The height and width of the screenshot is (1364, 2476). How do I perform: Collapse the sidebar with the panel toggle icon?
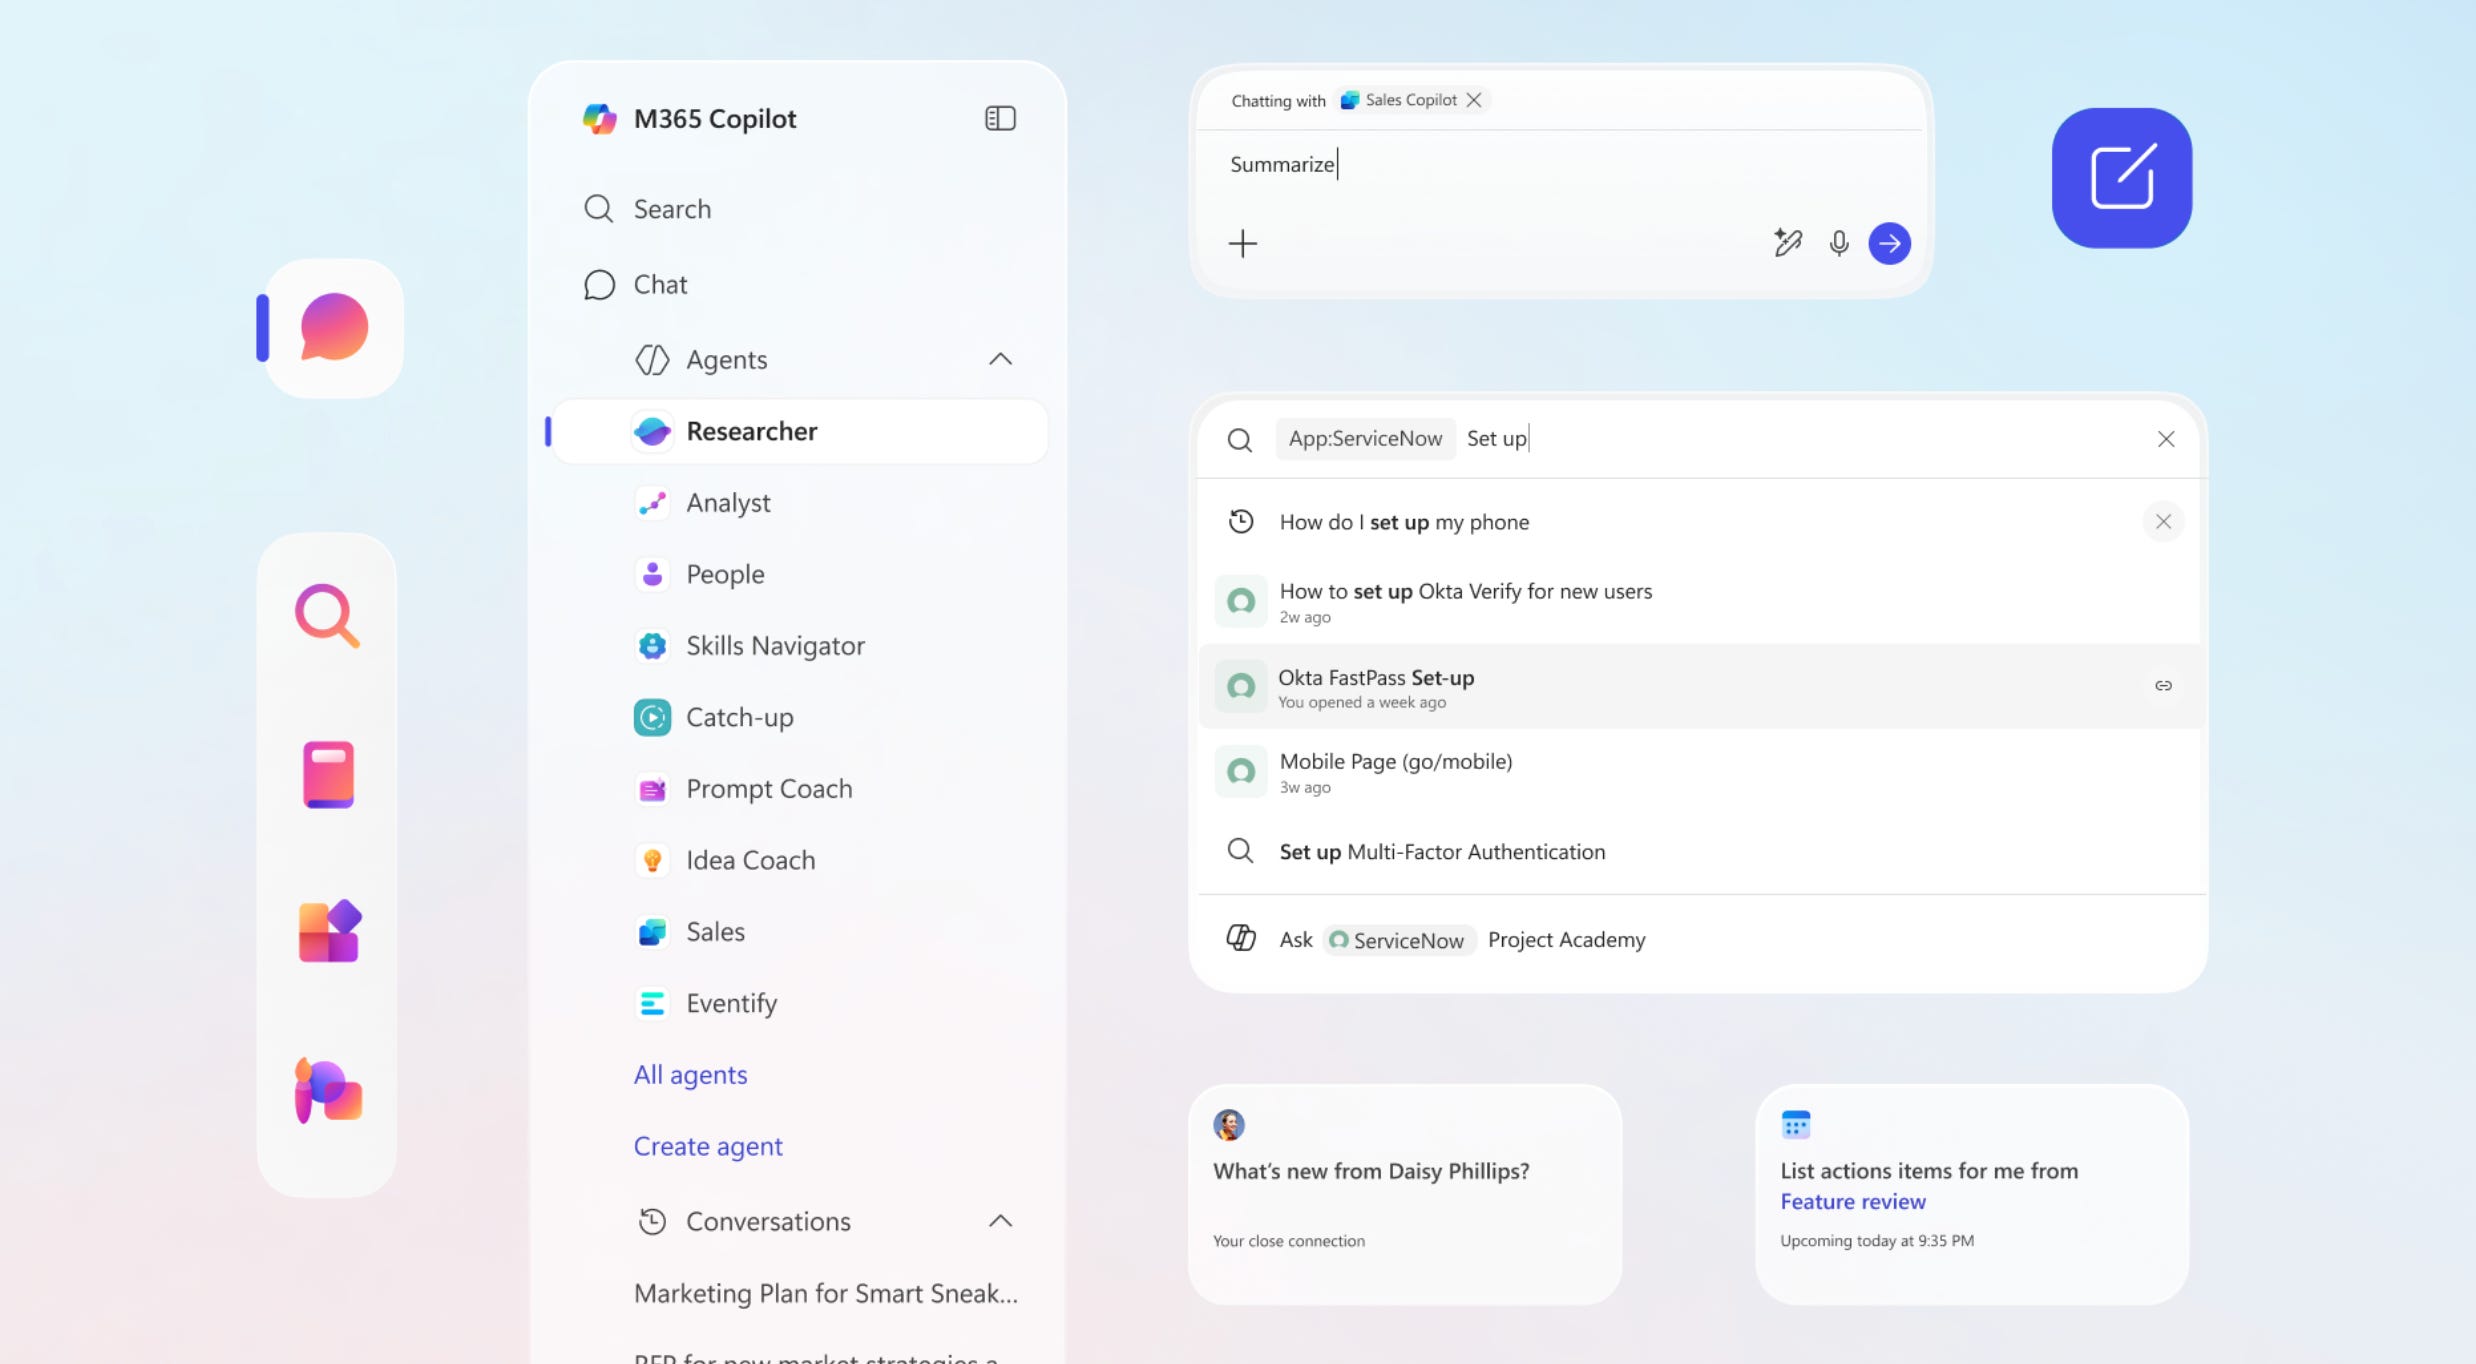(x=1000, y=119)
